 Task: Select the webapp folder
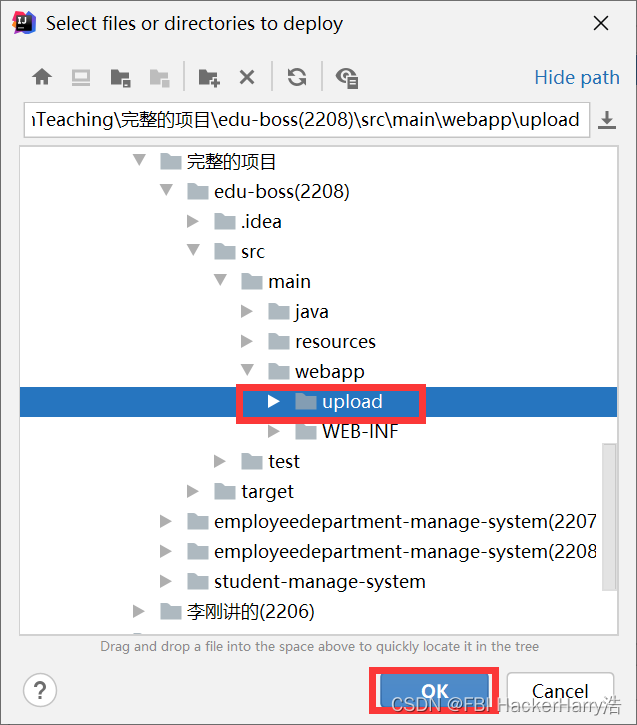click(317, 371)
